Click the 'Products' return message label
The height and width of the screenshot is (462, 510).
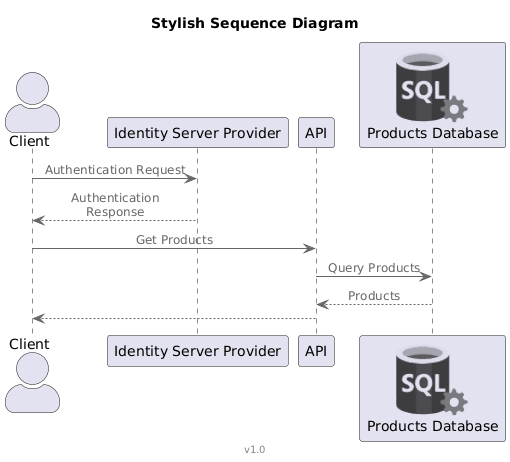pos(374,296)
